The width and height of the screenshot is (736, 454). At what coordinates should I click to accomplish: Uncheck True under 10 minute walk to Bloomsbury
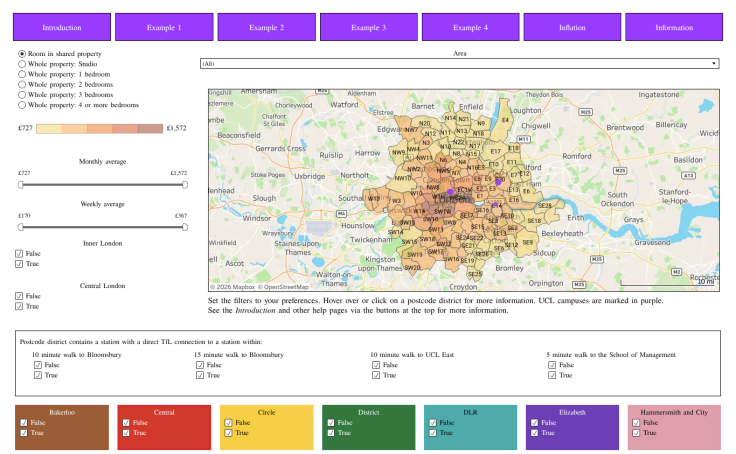[38, 375]
